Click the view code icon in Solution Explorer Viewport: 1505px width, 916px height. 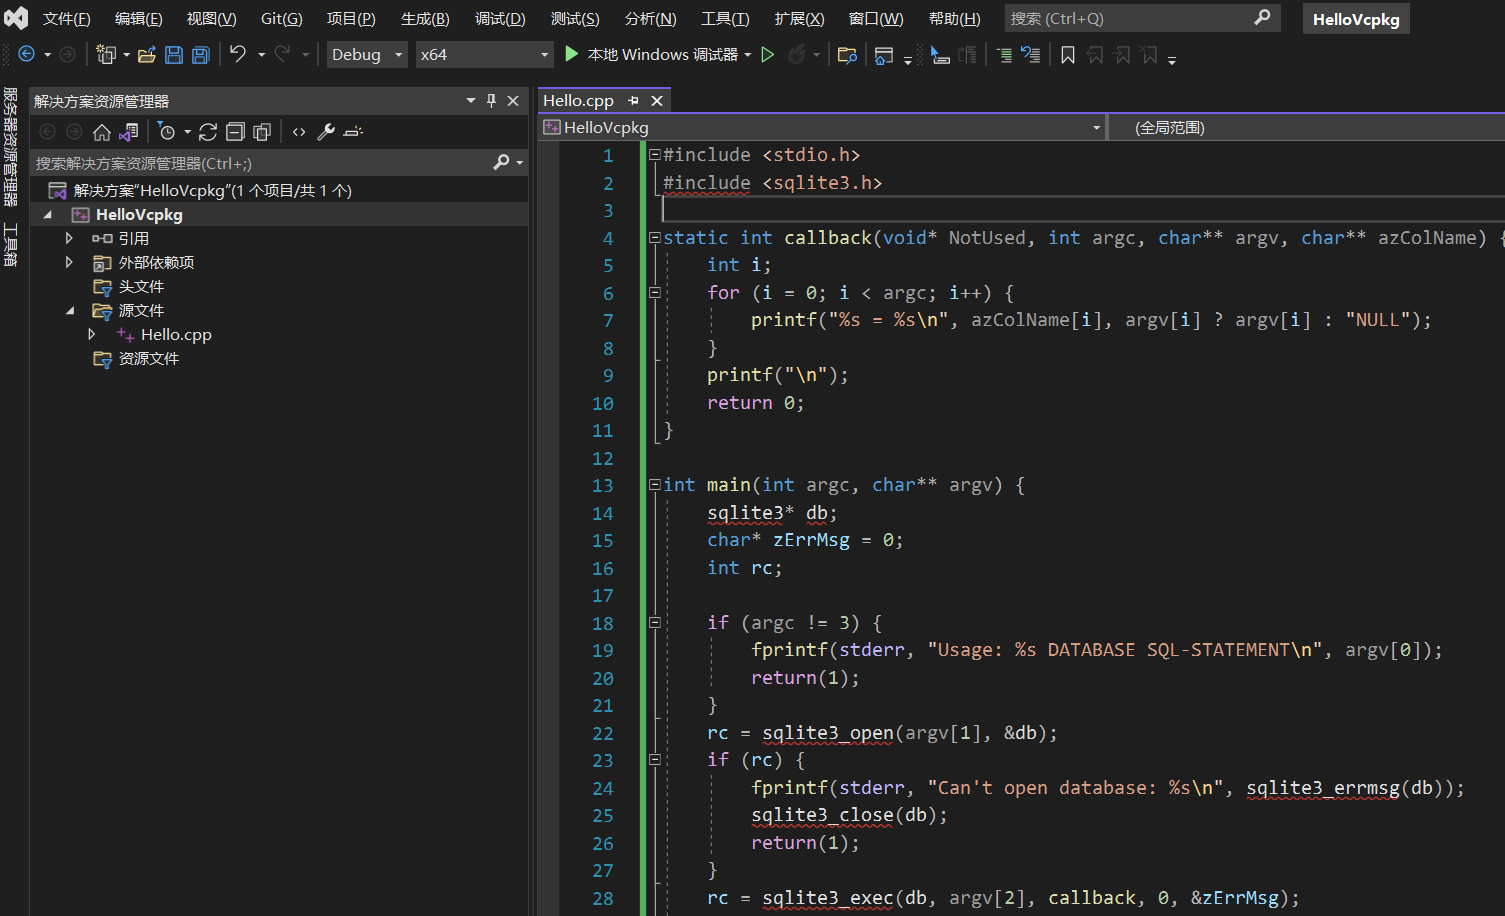(299, 132)
